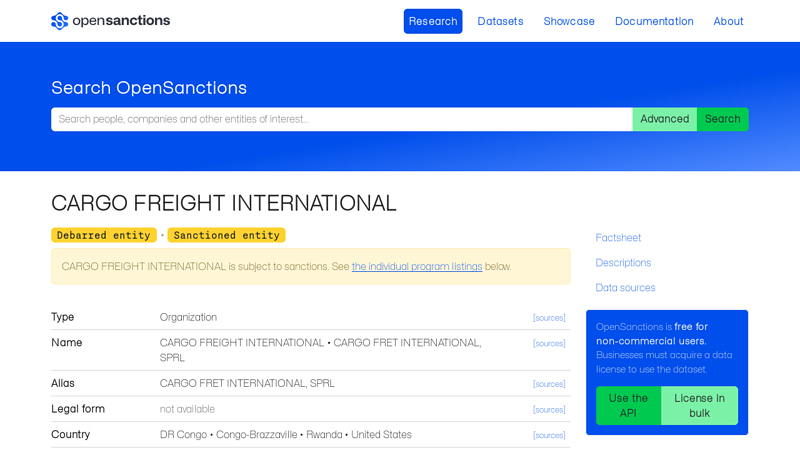
Task: Jump to the Factsheet section
Action: click(618, 238)
